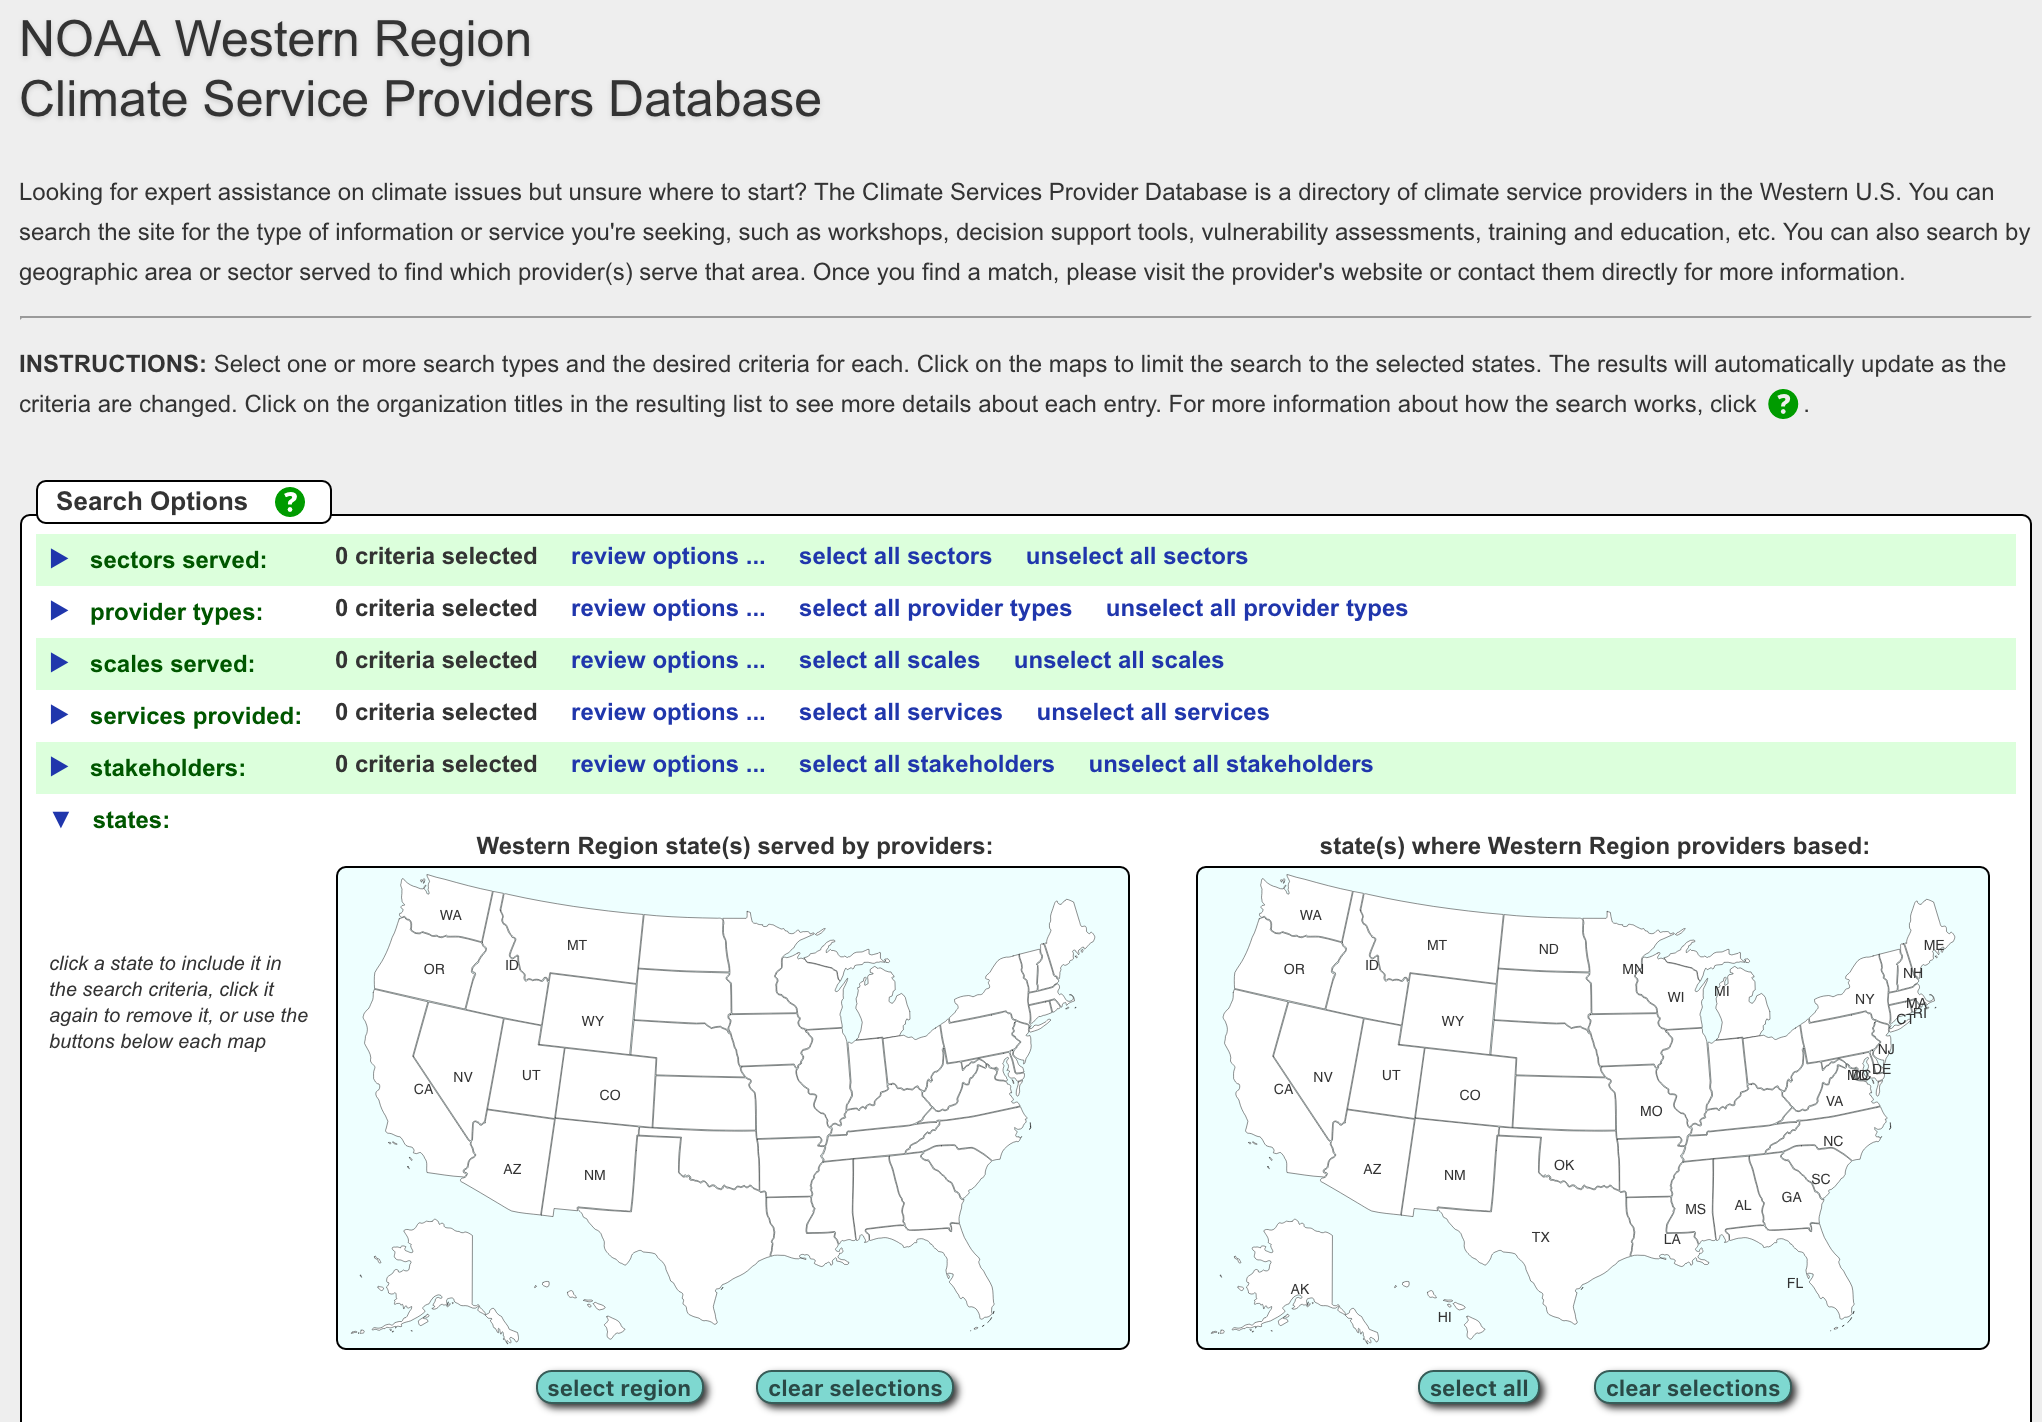This screenshot has height=1422, width=2042.
Task: Unselect all stakeholders
Action: click(1231, 764)
